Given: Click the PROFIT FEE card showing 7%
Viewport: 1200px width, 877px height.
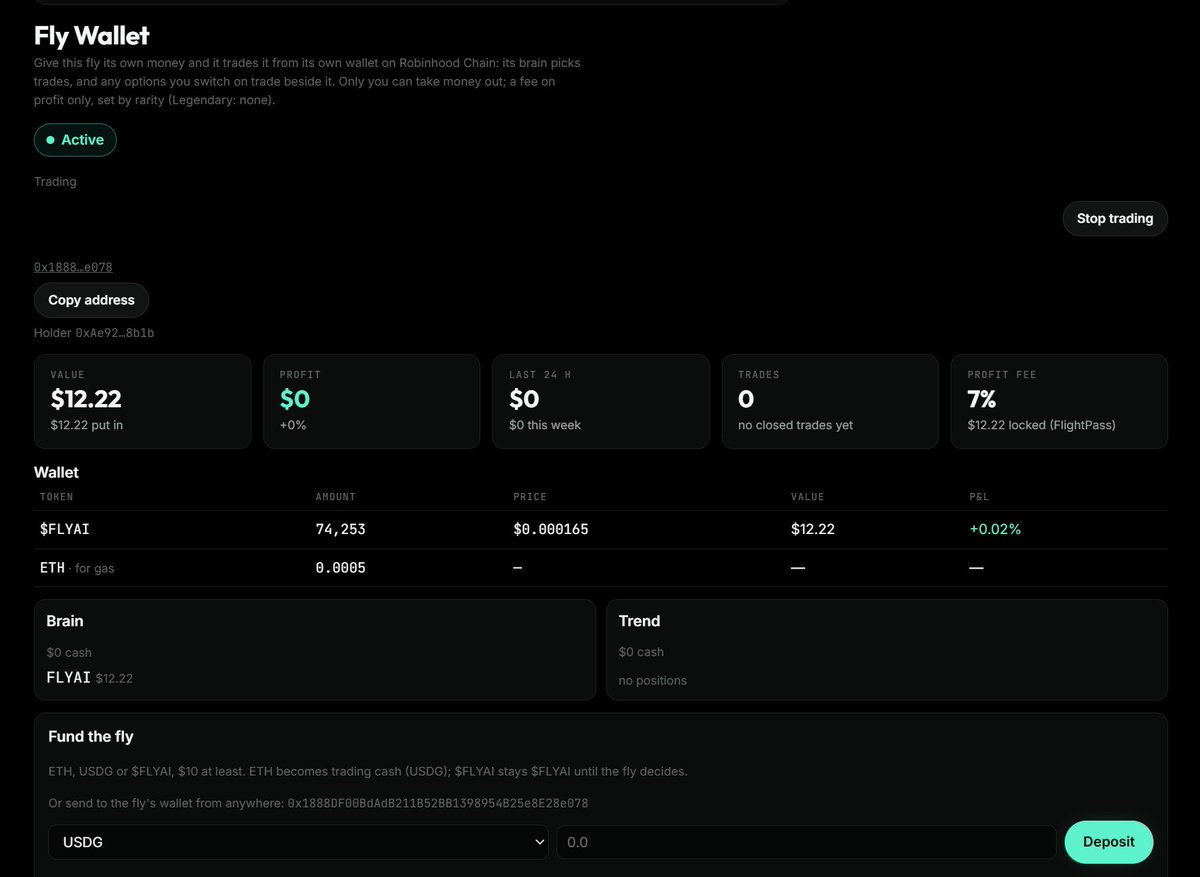Looking at the screenshot, I should [x=1059, y=401].
